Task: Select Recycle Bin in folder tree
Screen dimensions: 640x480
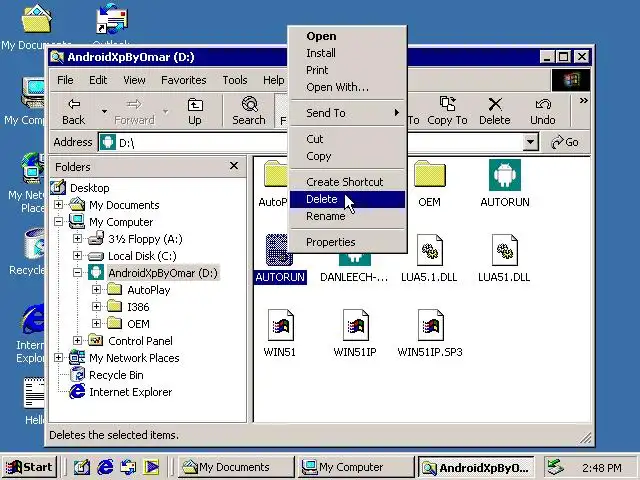Action: point(116,375)
